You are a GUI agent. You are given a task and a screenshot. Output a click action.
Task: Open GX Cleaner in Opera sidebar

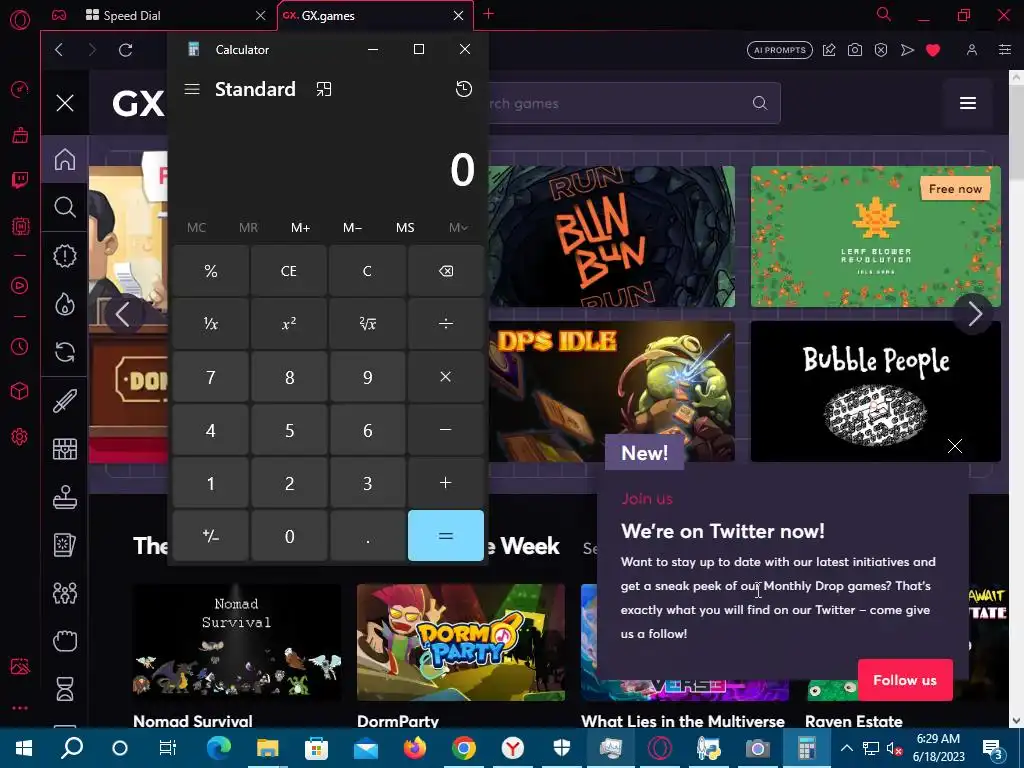point(20,135)
